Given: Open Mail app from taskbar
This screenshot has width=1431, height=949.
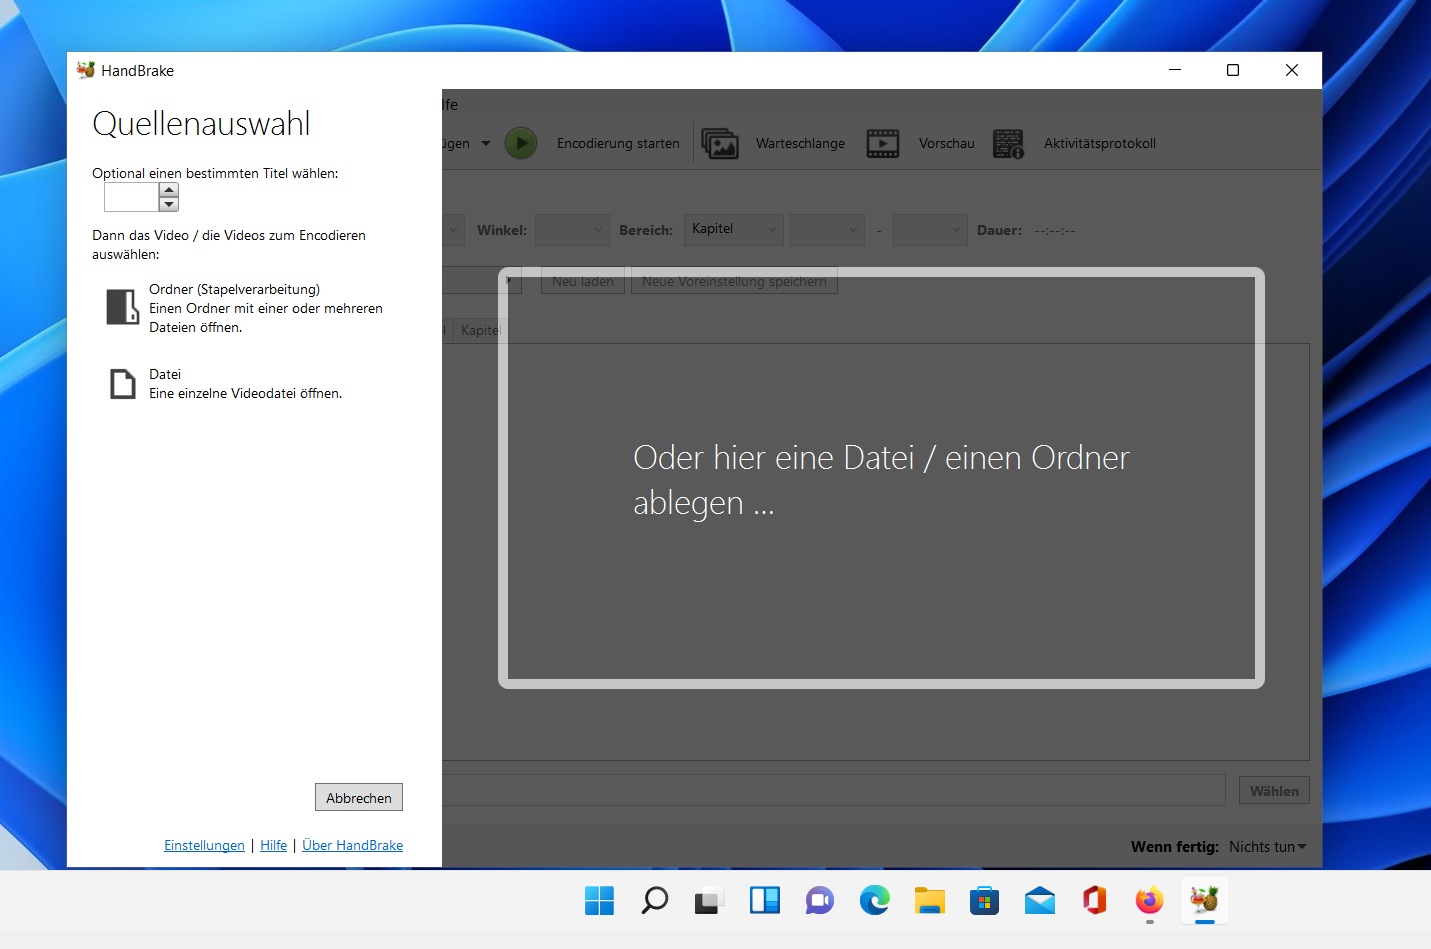Looking at the screenshot, I should 1040,901.
